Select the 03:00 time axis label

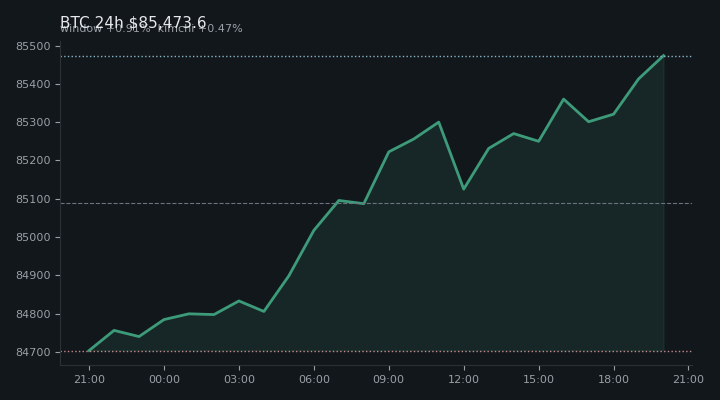(x=239, y=379)
